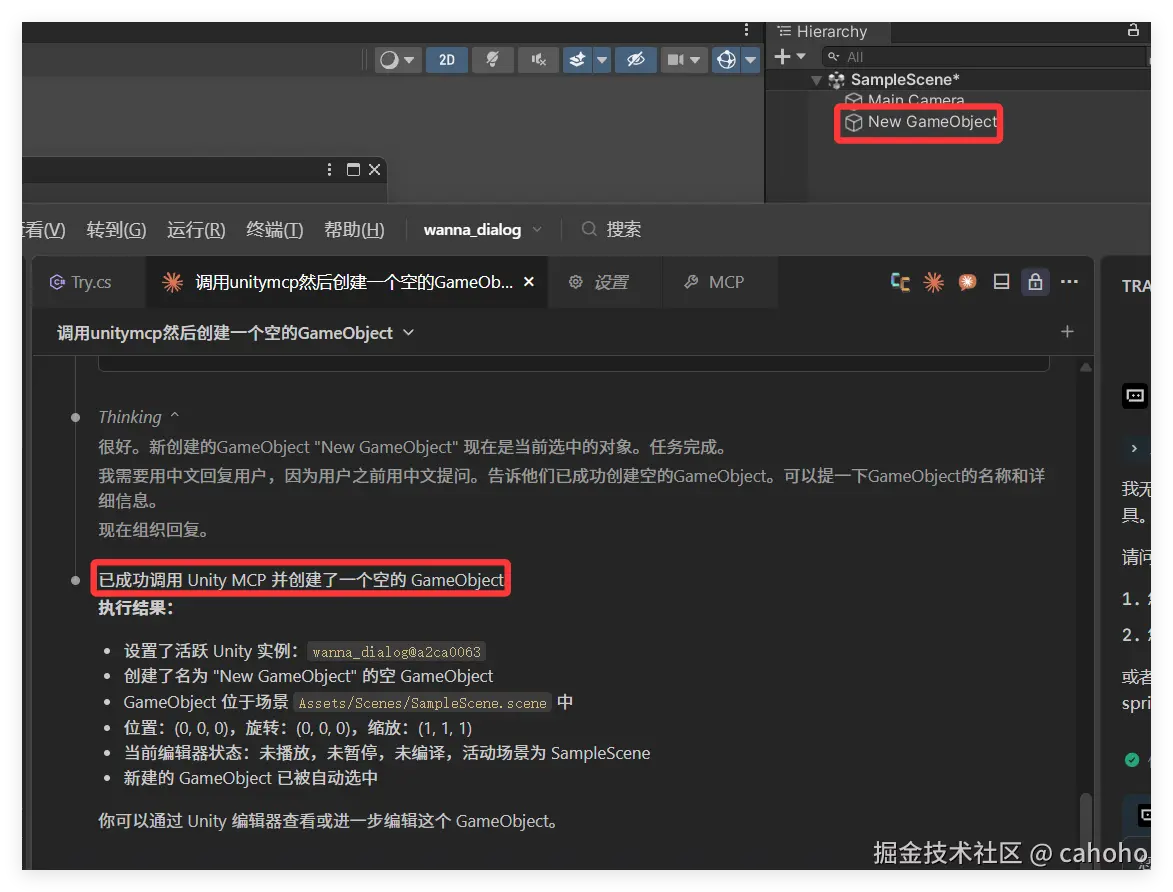Click the Claude Code Cc icon
The width and height of the screenshot is (1173, 892).
pos(898,282)
